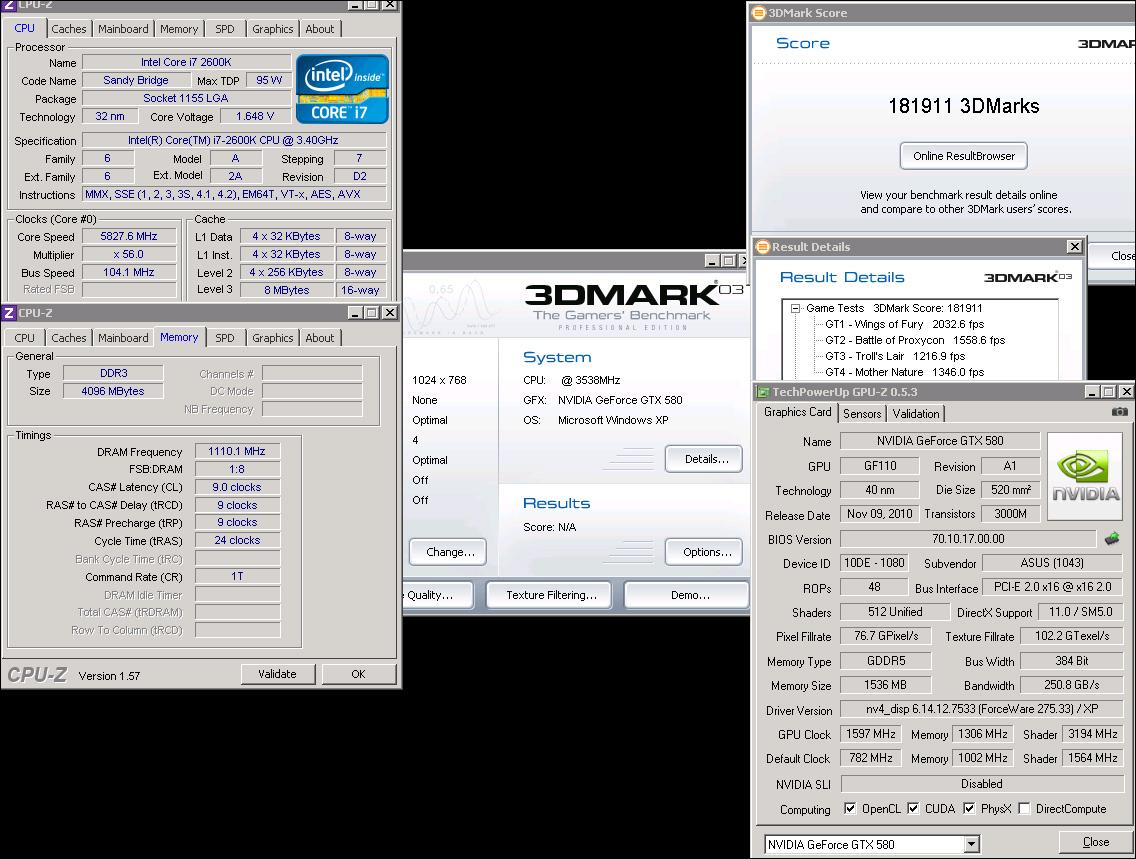Select the GT1 - Wings of Fury result

[904, 324]
